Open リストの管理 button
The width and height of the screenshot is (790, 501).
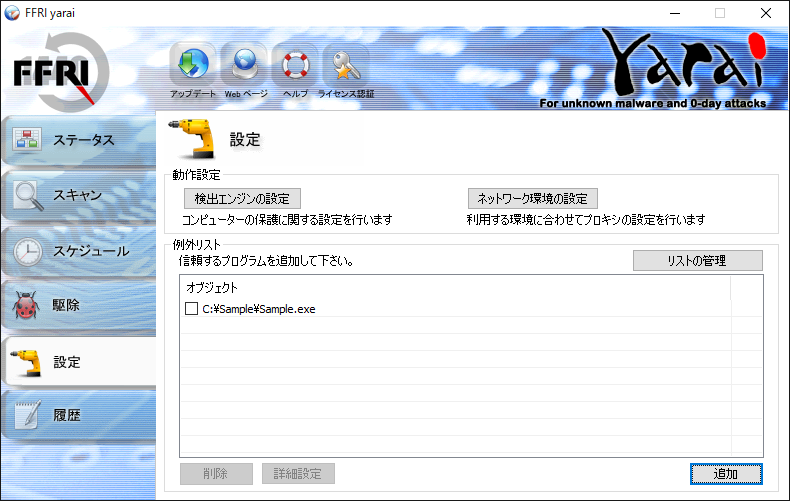[x=698, y=261]
